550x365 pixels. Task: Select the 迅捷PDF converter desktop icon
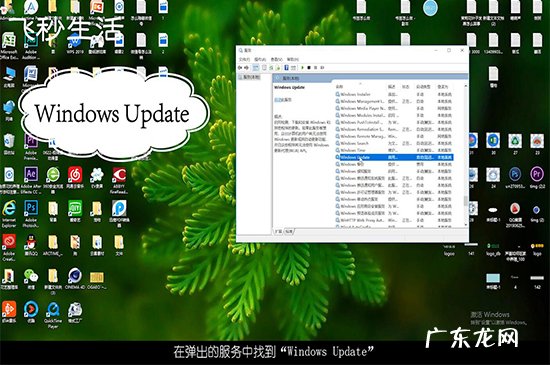coord(119,214)
